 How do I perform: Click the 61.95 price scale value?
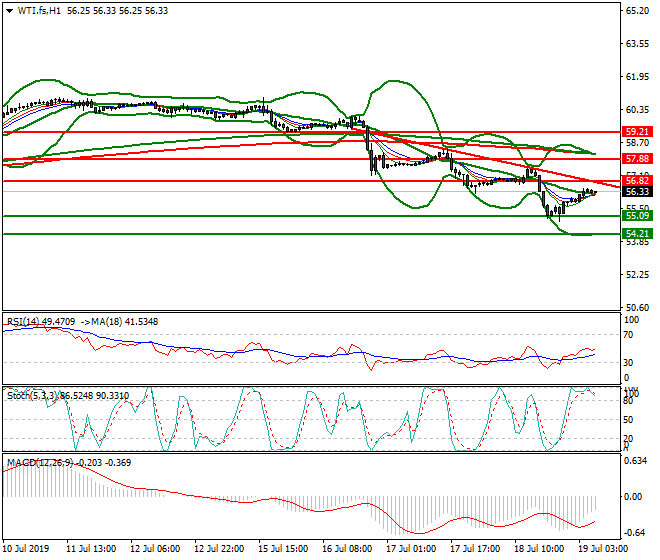[637, 77]
